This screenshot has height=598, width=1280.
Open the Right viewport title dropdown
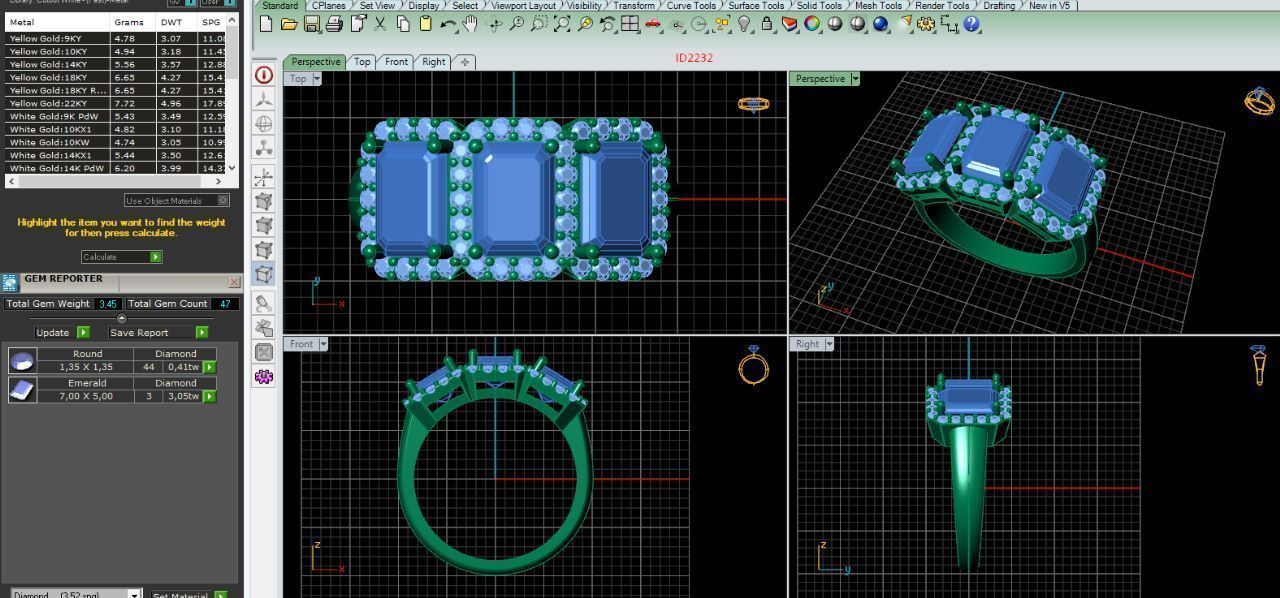tap(829, 344)
